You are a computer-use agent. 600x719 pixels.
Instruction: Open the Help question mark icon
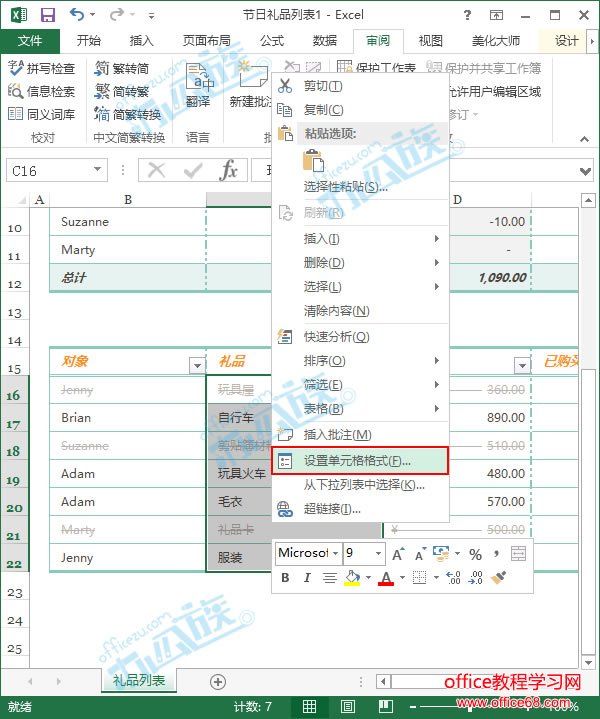pos(467,15)
